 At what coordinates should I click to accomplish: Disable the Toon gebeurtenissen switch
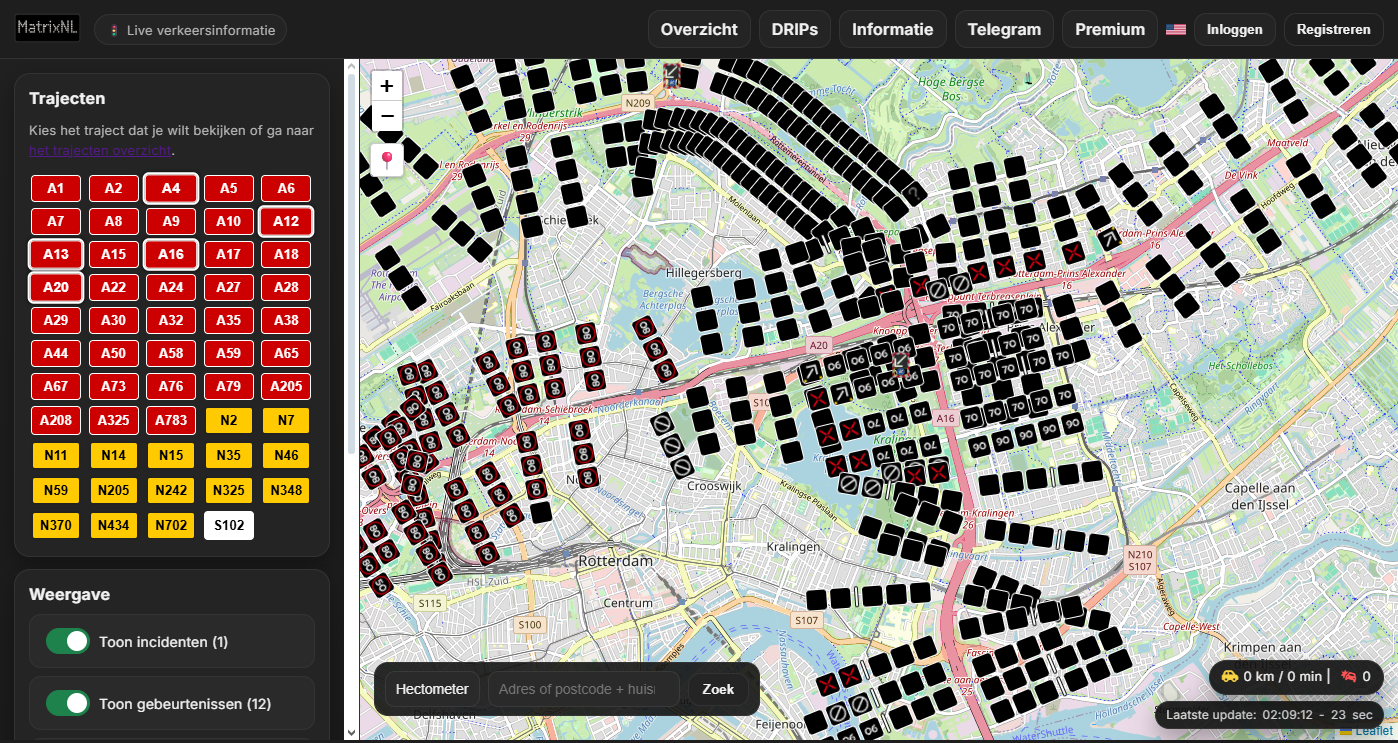[68, 703]
